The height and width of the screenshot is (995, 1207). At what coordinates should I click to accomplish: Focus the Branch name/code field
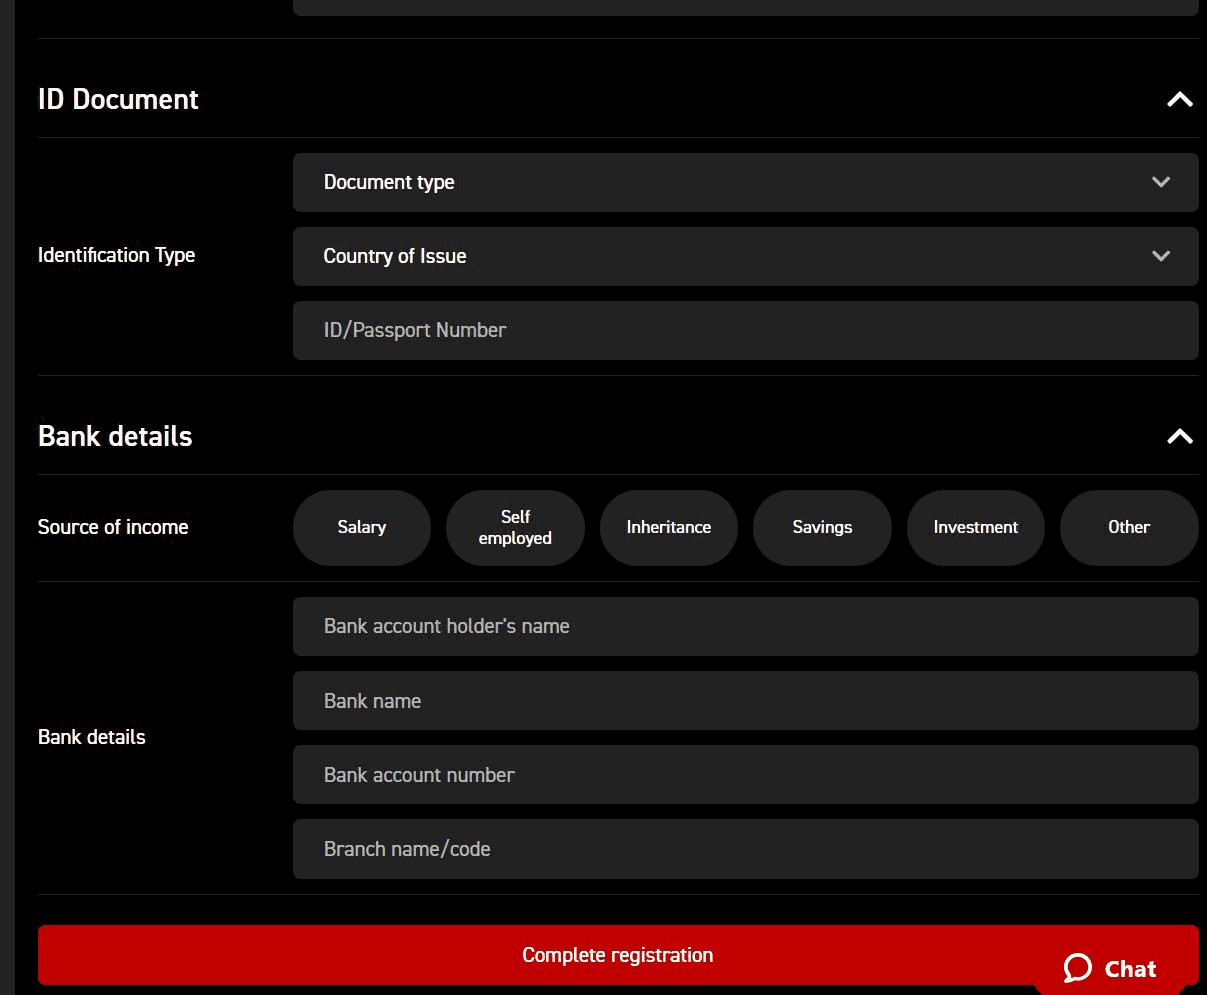click(745, 849)
